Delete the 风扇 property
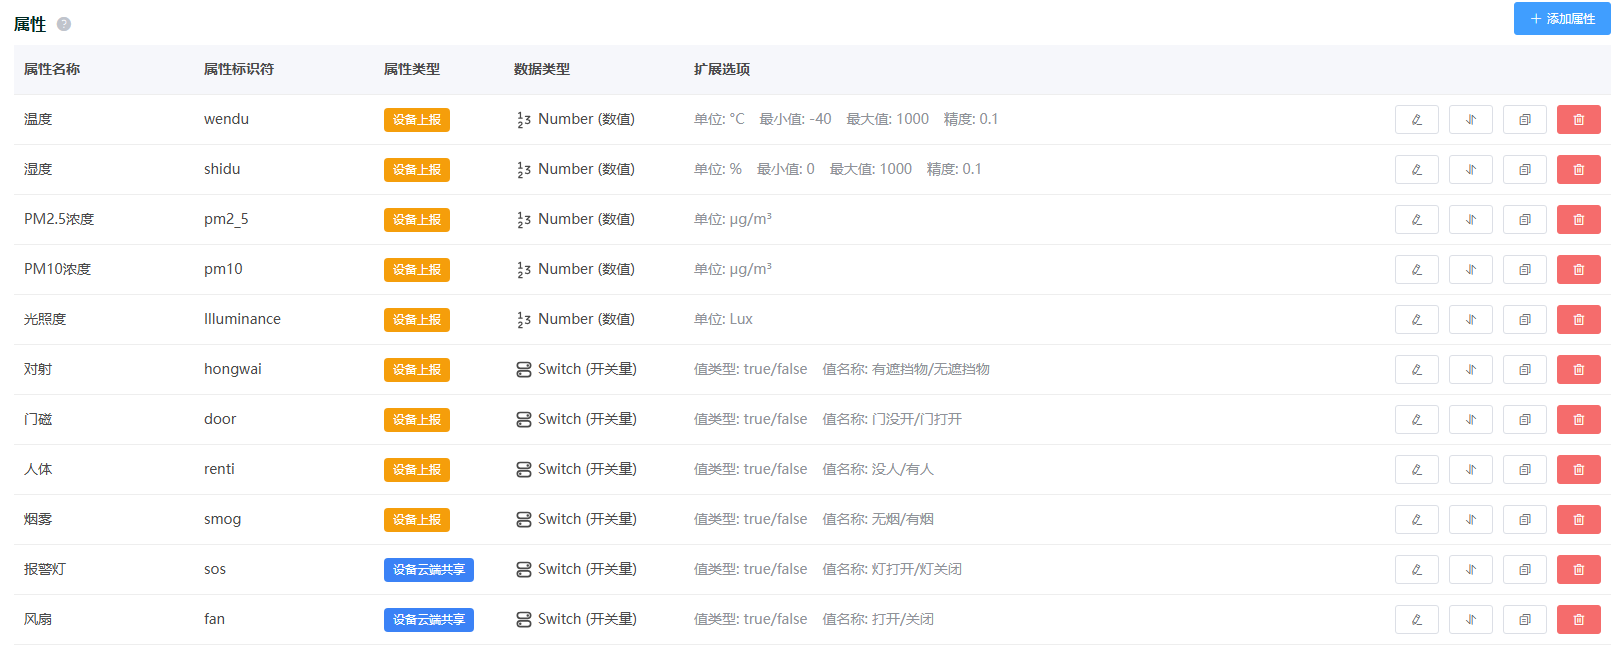Image resolution: width=1623 pixels, height=649 pixels. click(x=1578, y=620)
